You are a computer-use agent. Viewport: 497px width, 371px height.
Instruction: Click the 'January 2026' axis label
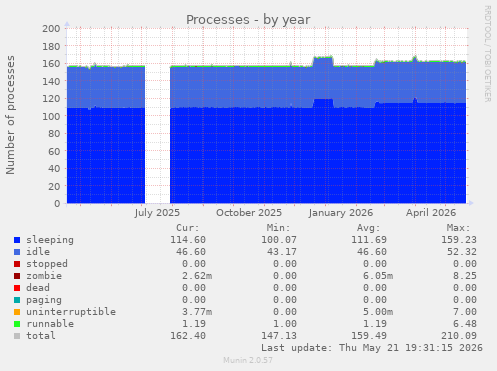point(341,213)
